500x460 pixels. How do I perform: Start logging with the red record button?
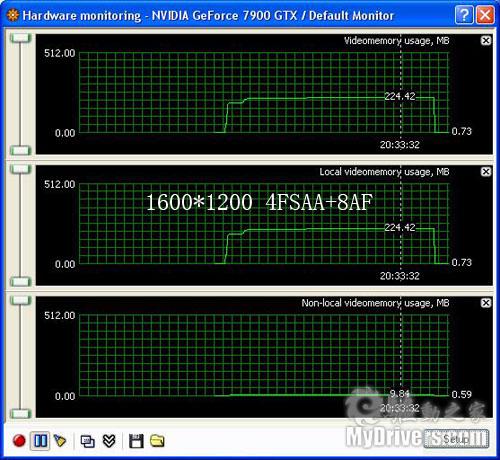click(19, 440)
